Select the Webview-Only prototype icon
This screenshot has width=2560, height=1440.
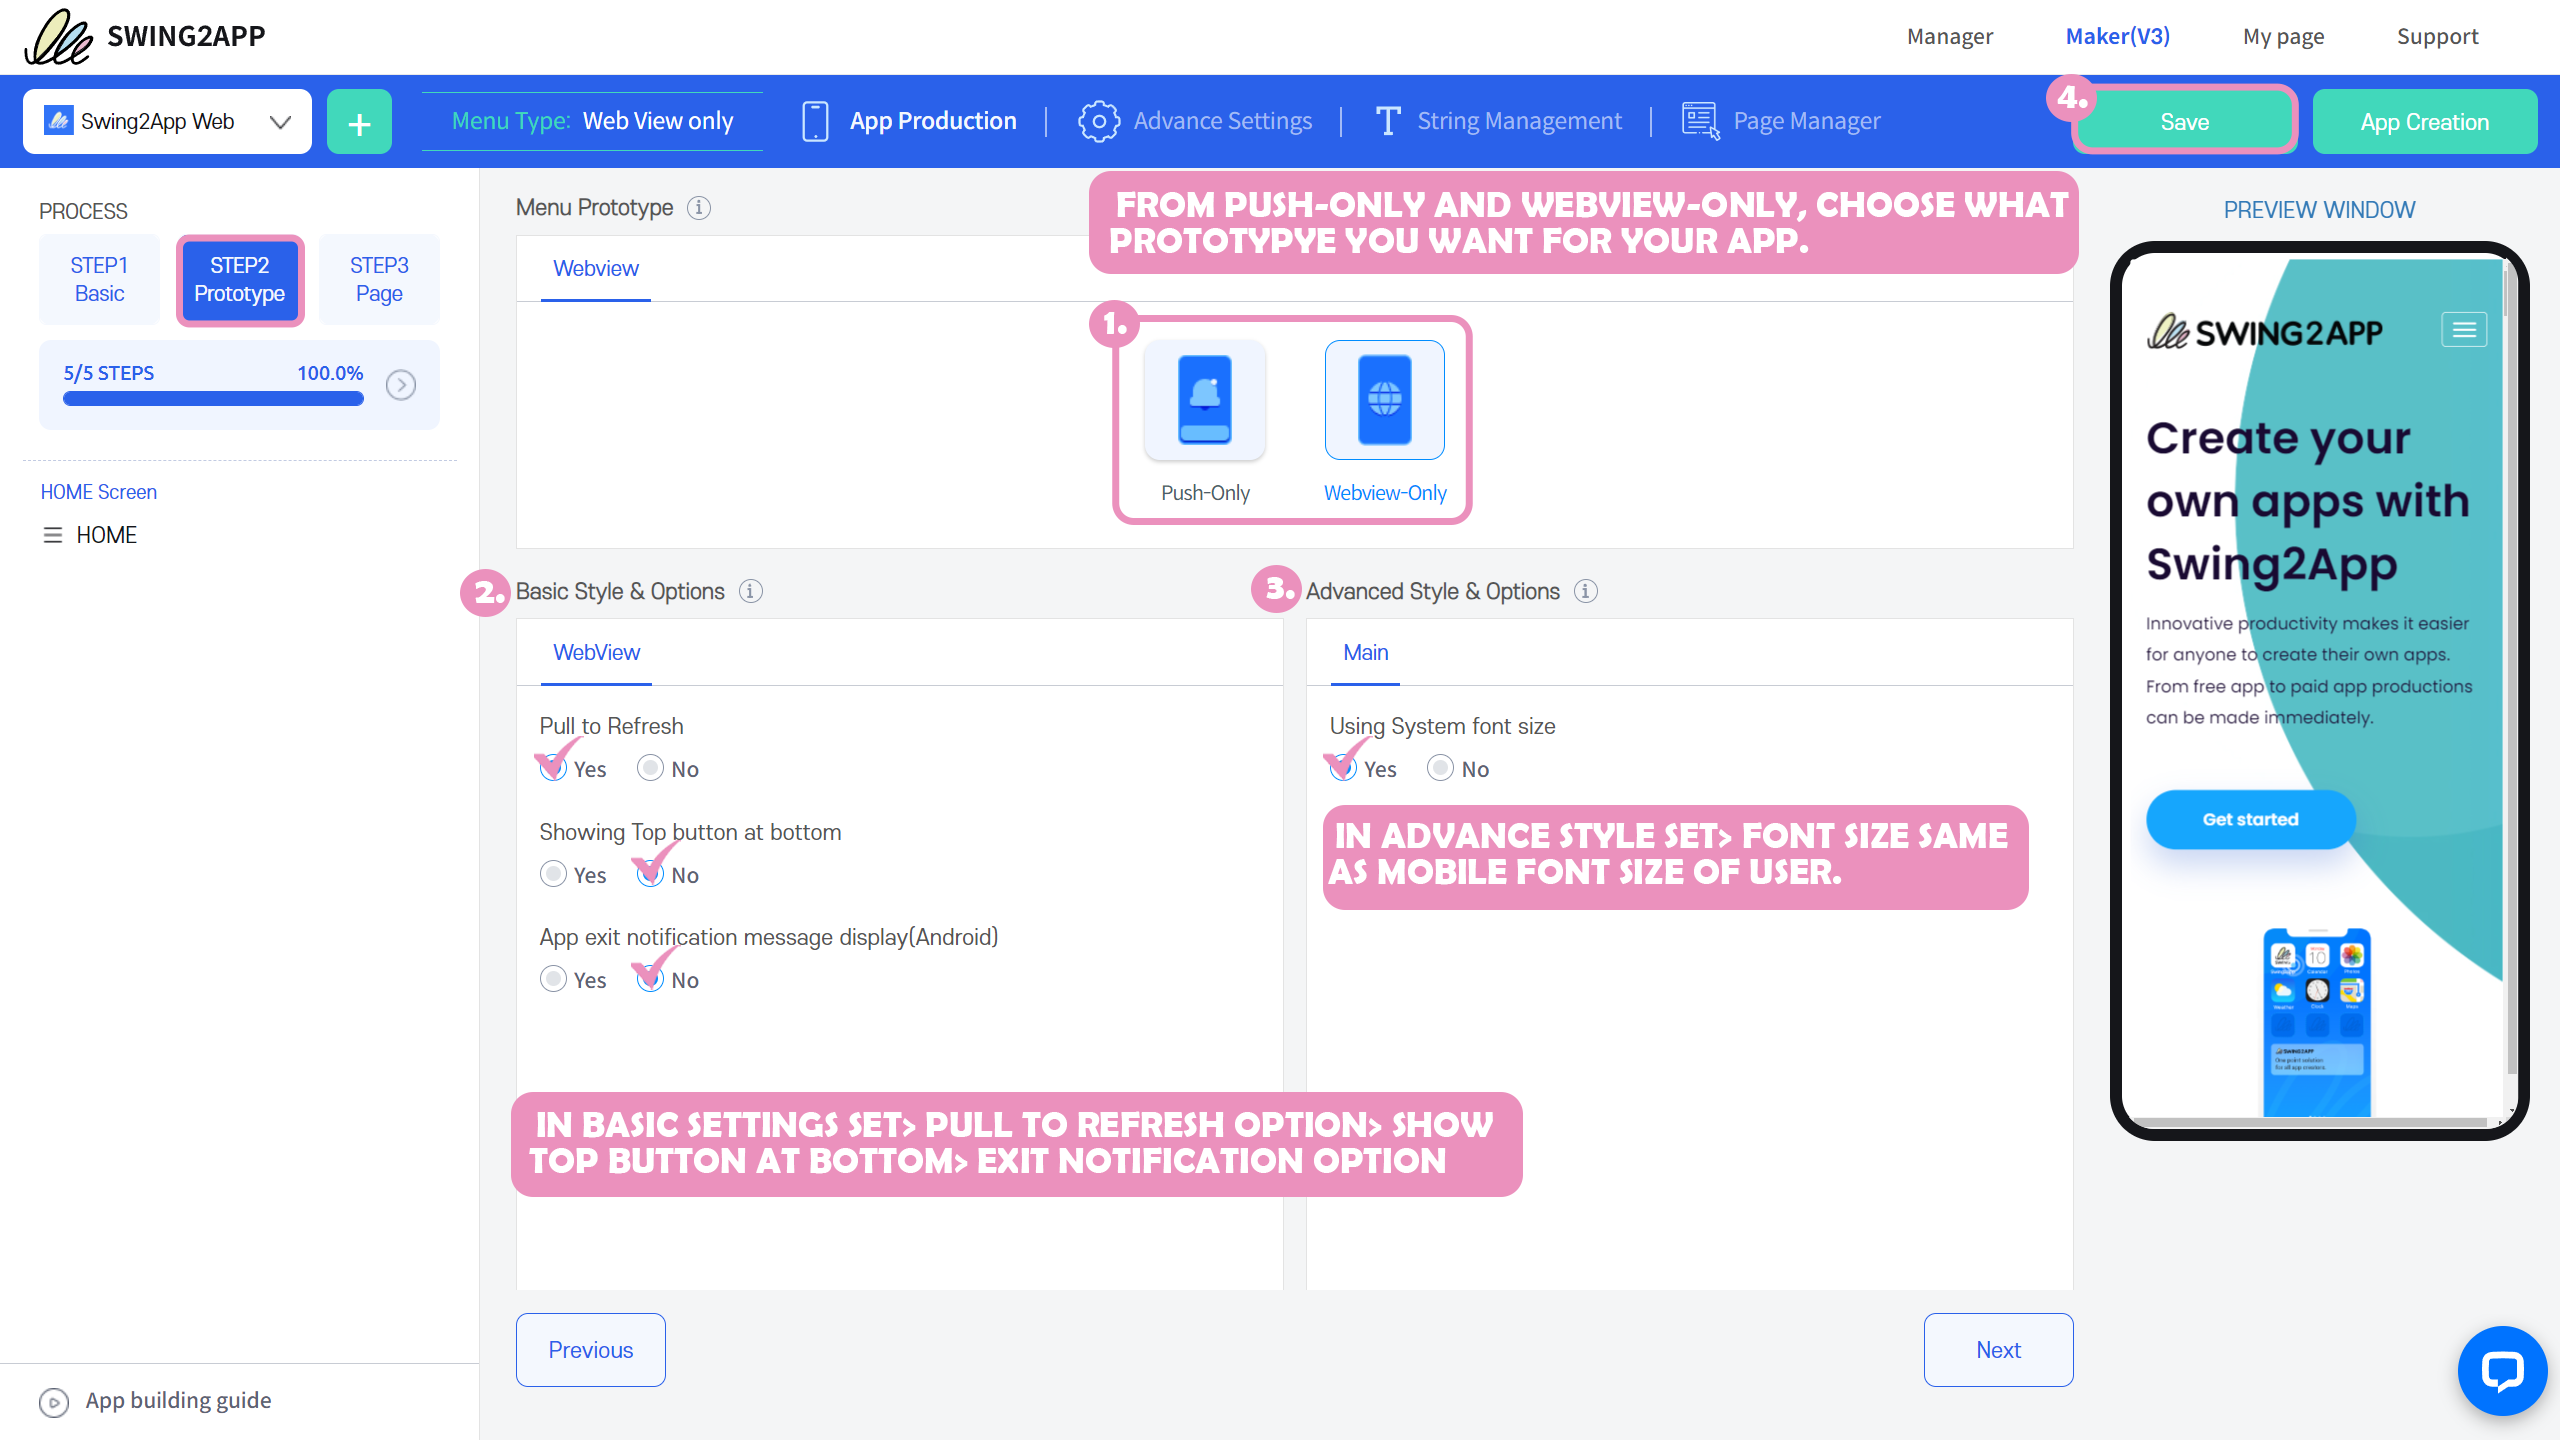coord(1385,400)
